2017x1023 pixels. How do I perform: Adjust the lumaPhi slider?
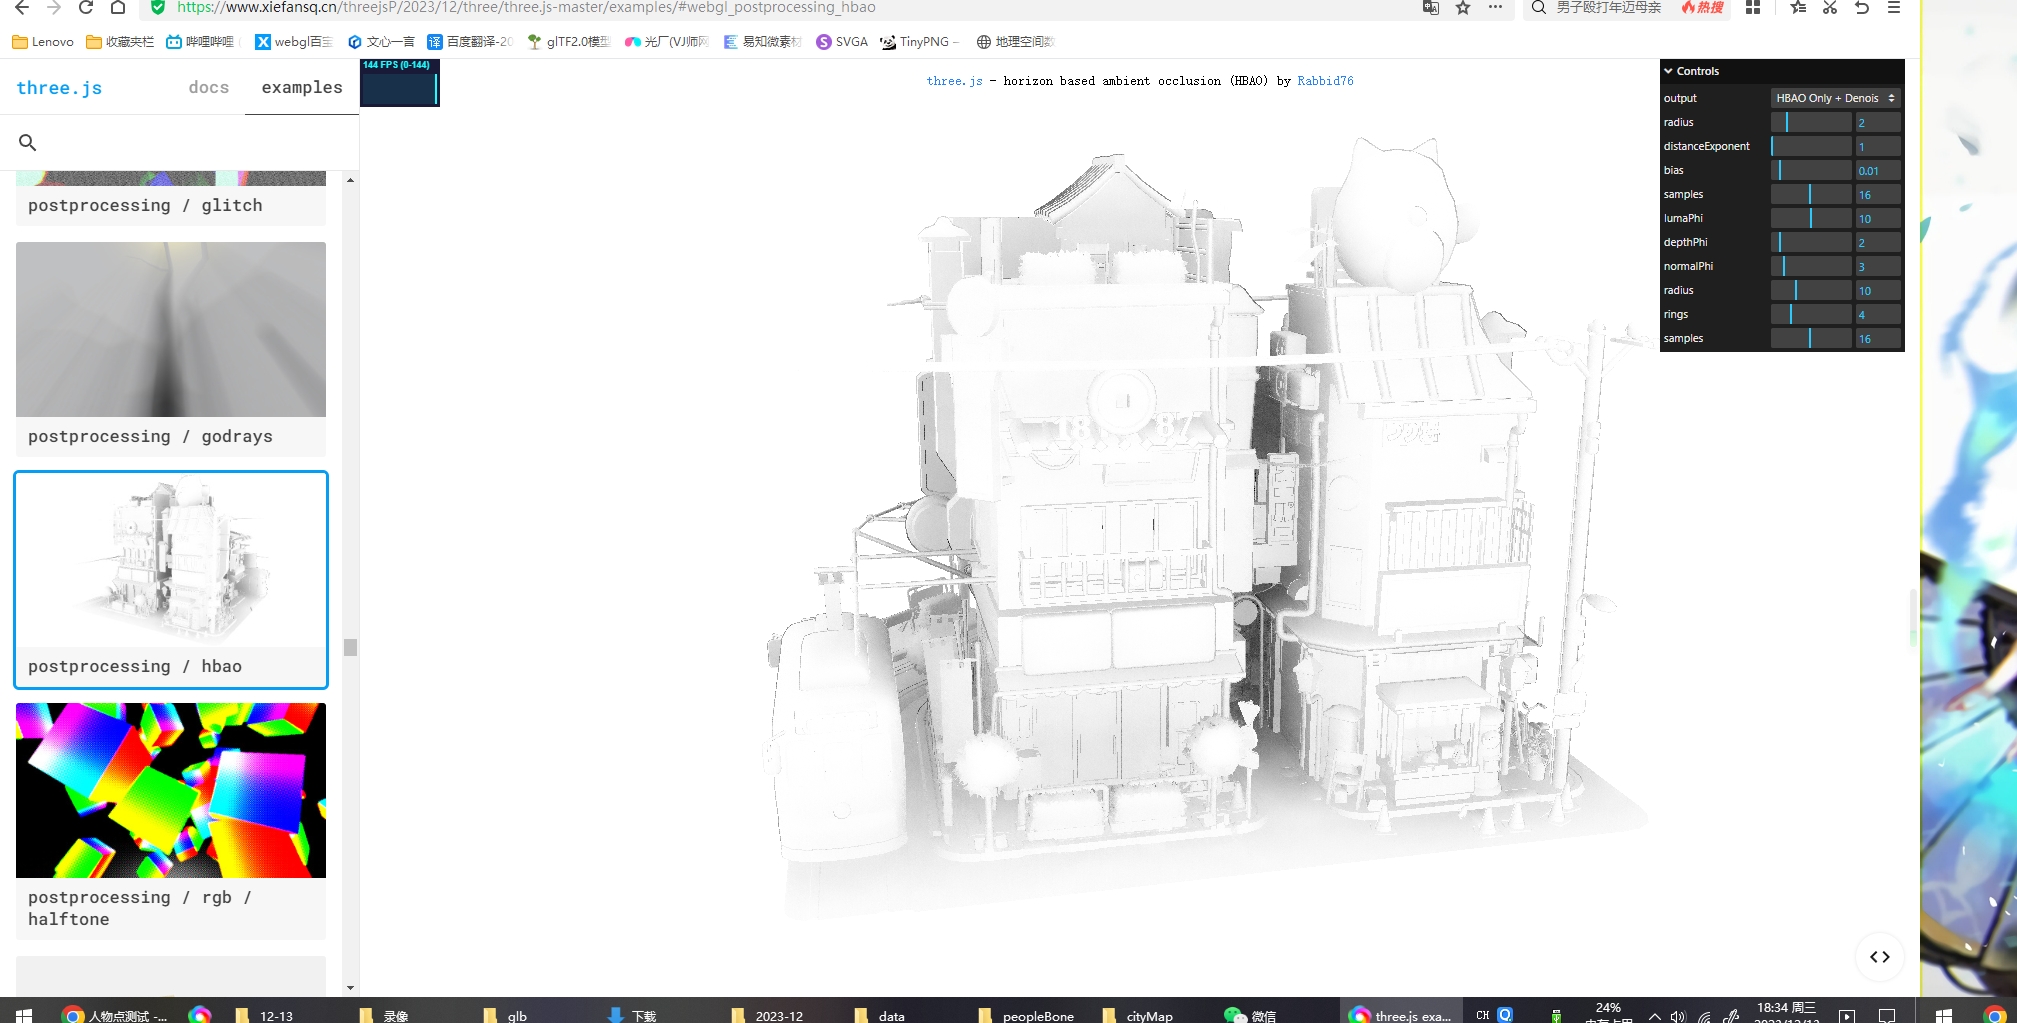(x=1811, y=218)
